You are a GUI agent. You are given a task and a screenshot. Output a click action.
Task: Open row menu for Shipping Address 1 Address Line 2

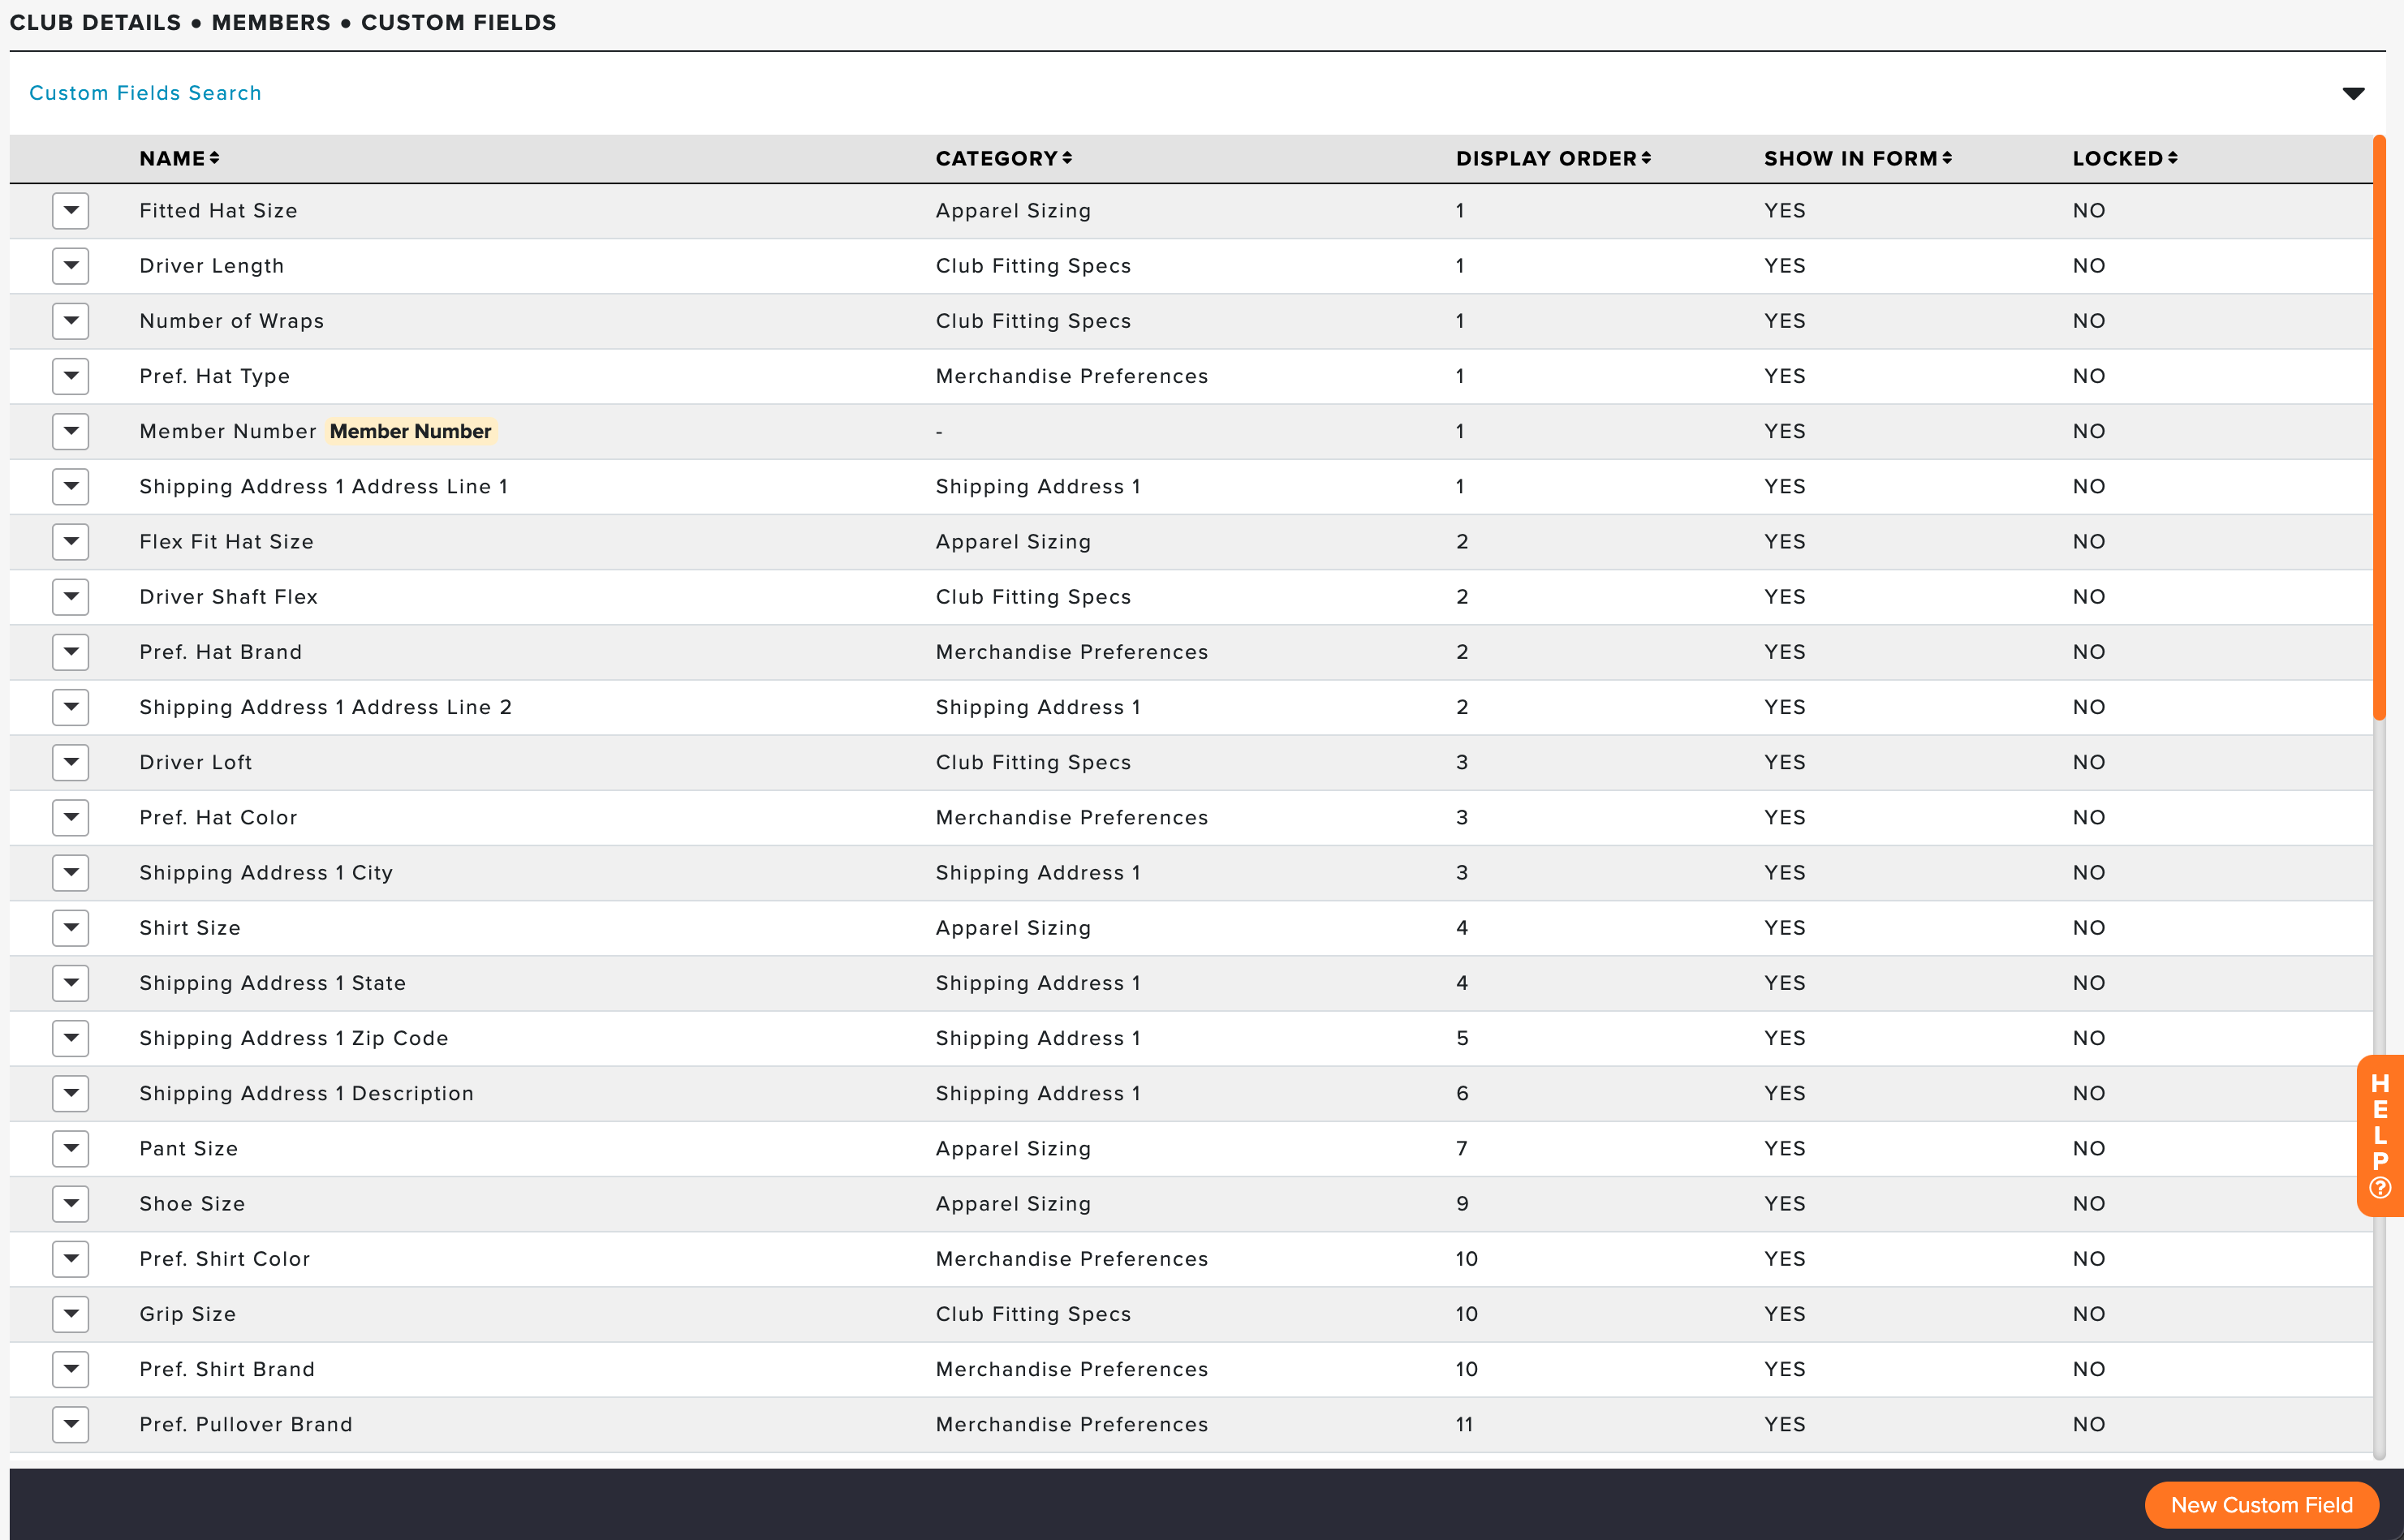tap(71, 707)
